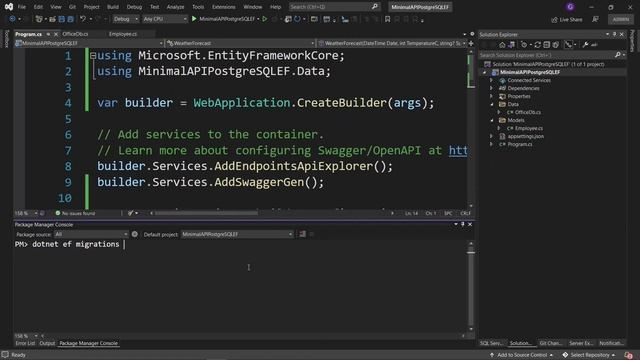Image resolution: width=640 pixels, height=360 pixels.
Task: Click the Swagger documentation link in comment
Action: pyautogui.click(x=458, y=151)
